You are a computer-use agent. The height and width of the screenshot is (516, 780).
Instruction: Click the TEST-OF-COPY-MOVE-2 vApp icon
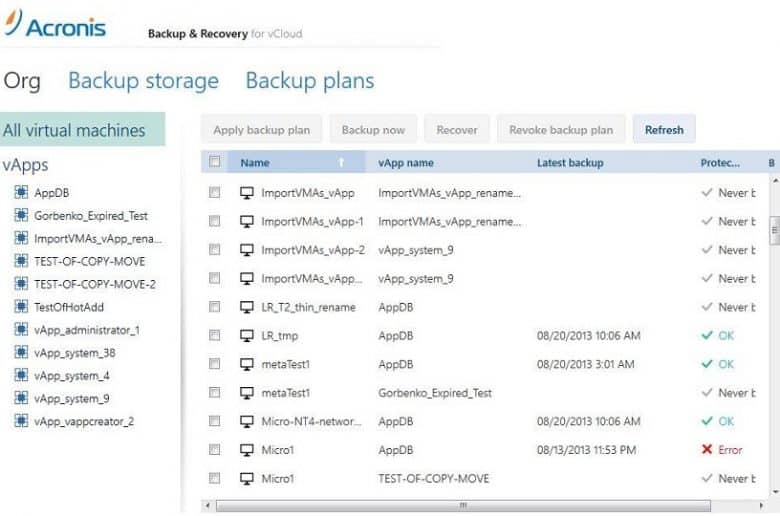click(x=21, y=284)
